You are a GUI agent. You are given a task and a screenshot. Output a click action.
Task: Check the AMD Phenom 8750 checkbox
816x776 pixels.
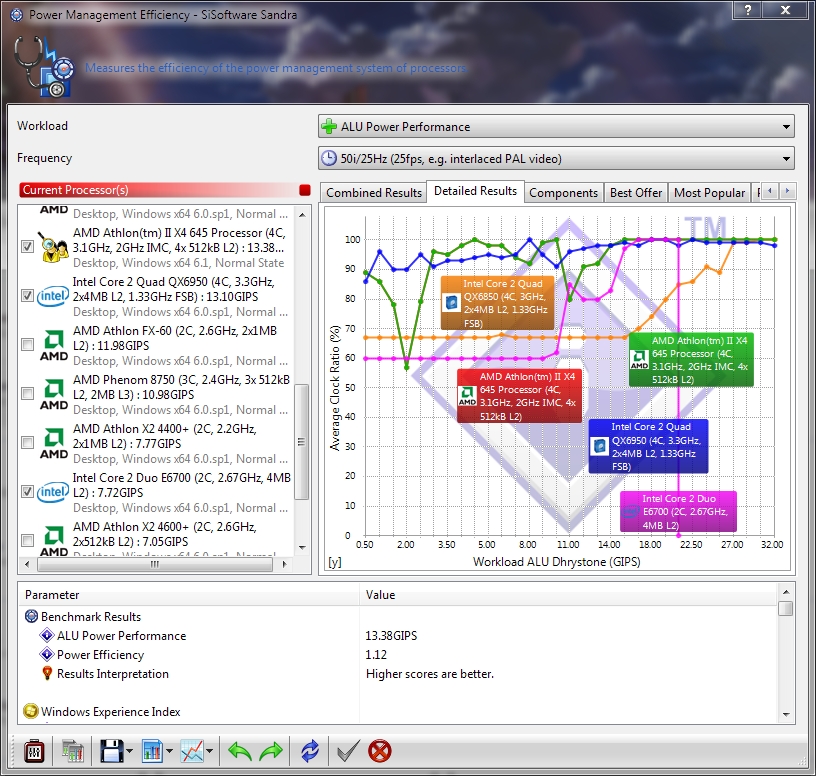[28, 393]
